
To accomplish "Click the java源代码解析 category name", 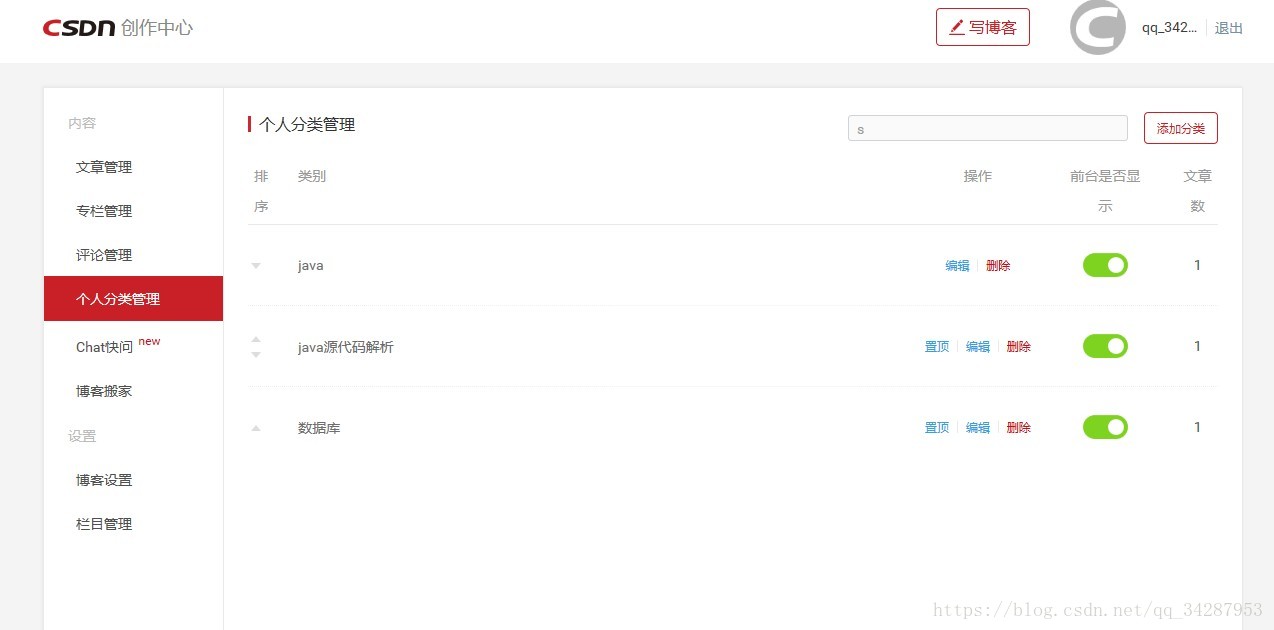I will pos(346,347).
